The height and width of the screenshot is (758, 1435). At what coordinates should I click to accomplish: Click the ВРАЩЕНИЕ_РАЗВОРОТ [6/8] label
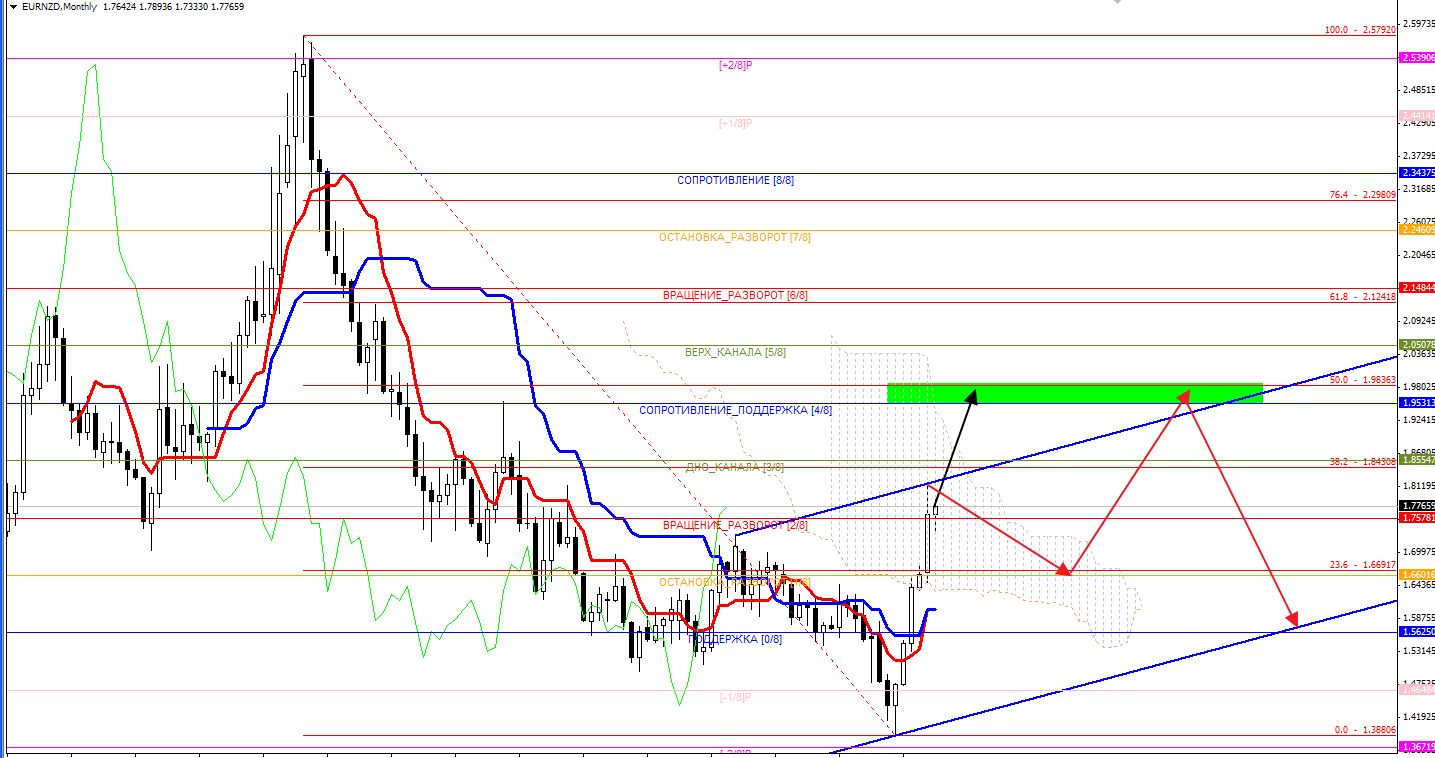click(x=735, y=296)
